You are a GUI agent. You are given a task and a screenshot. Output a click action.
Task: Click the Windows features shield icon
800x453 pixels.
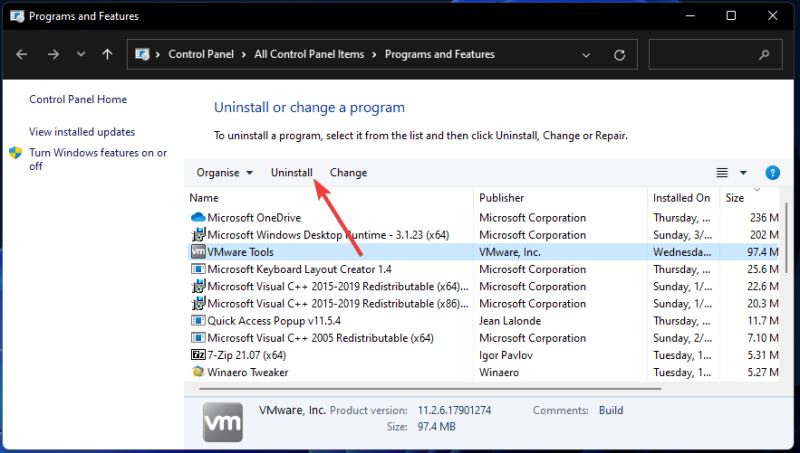[x=16, y=153]
